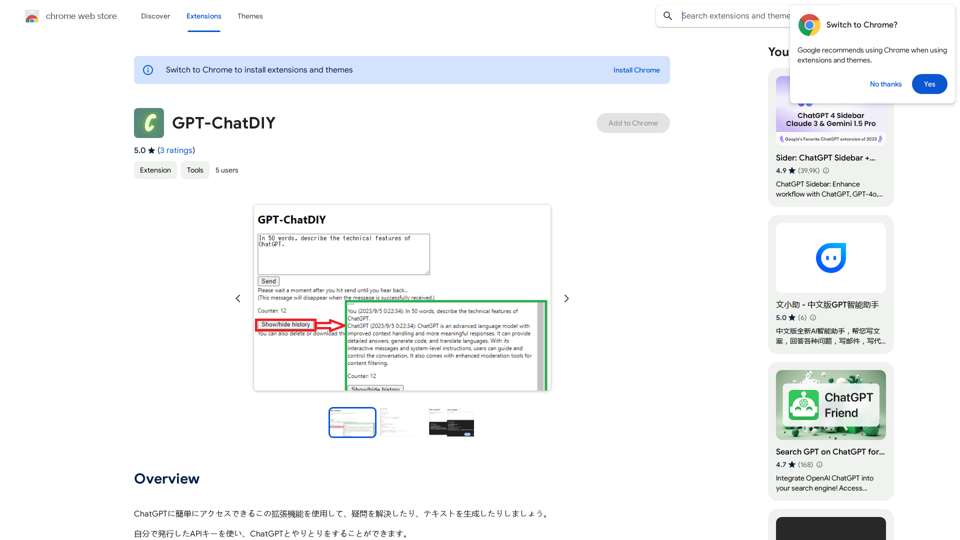
Task: Click the info icon beside 文小助 rating count
Action: pyautogui.click(x=813, y=318)
